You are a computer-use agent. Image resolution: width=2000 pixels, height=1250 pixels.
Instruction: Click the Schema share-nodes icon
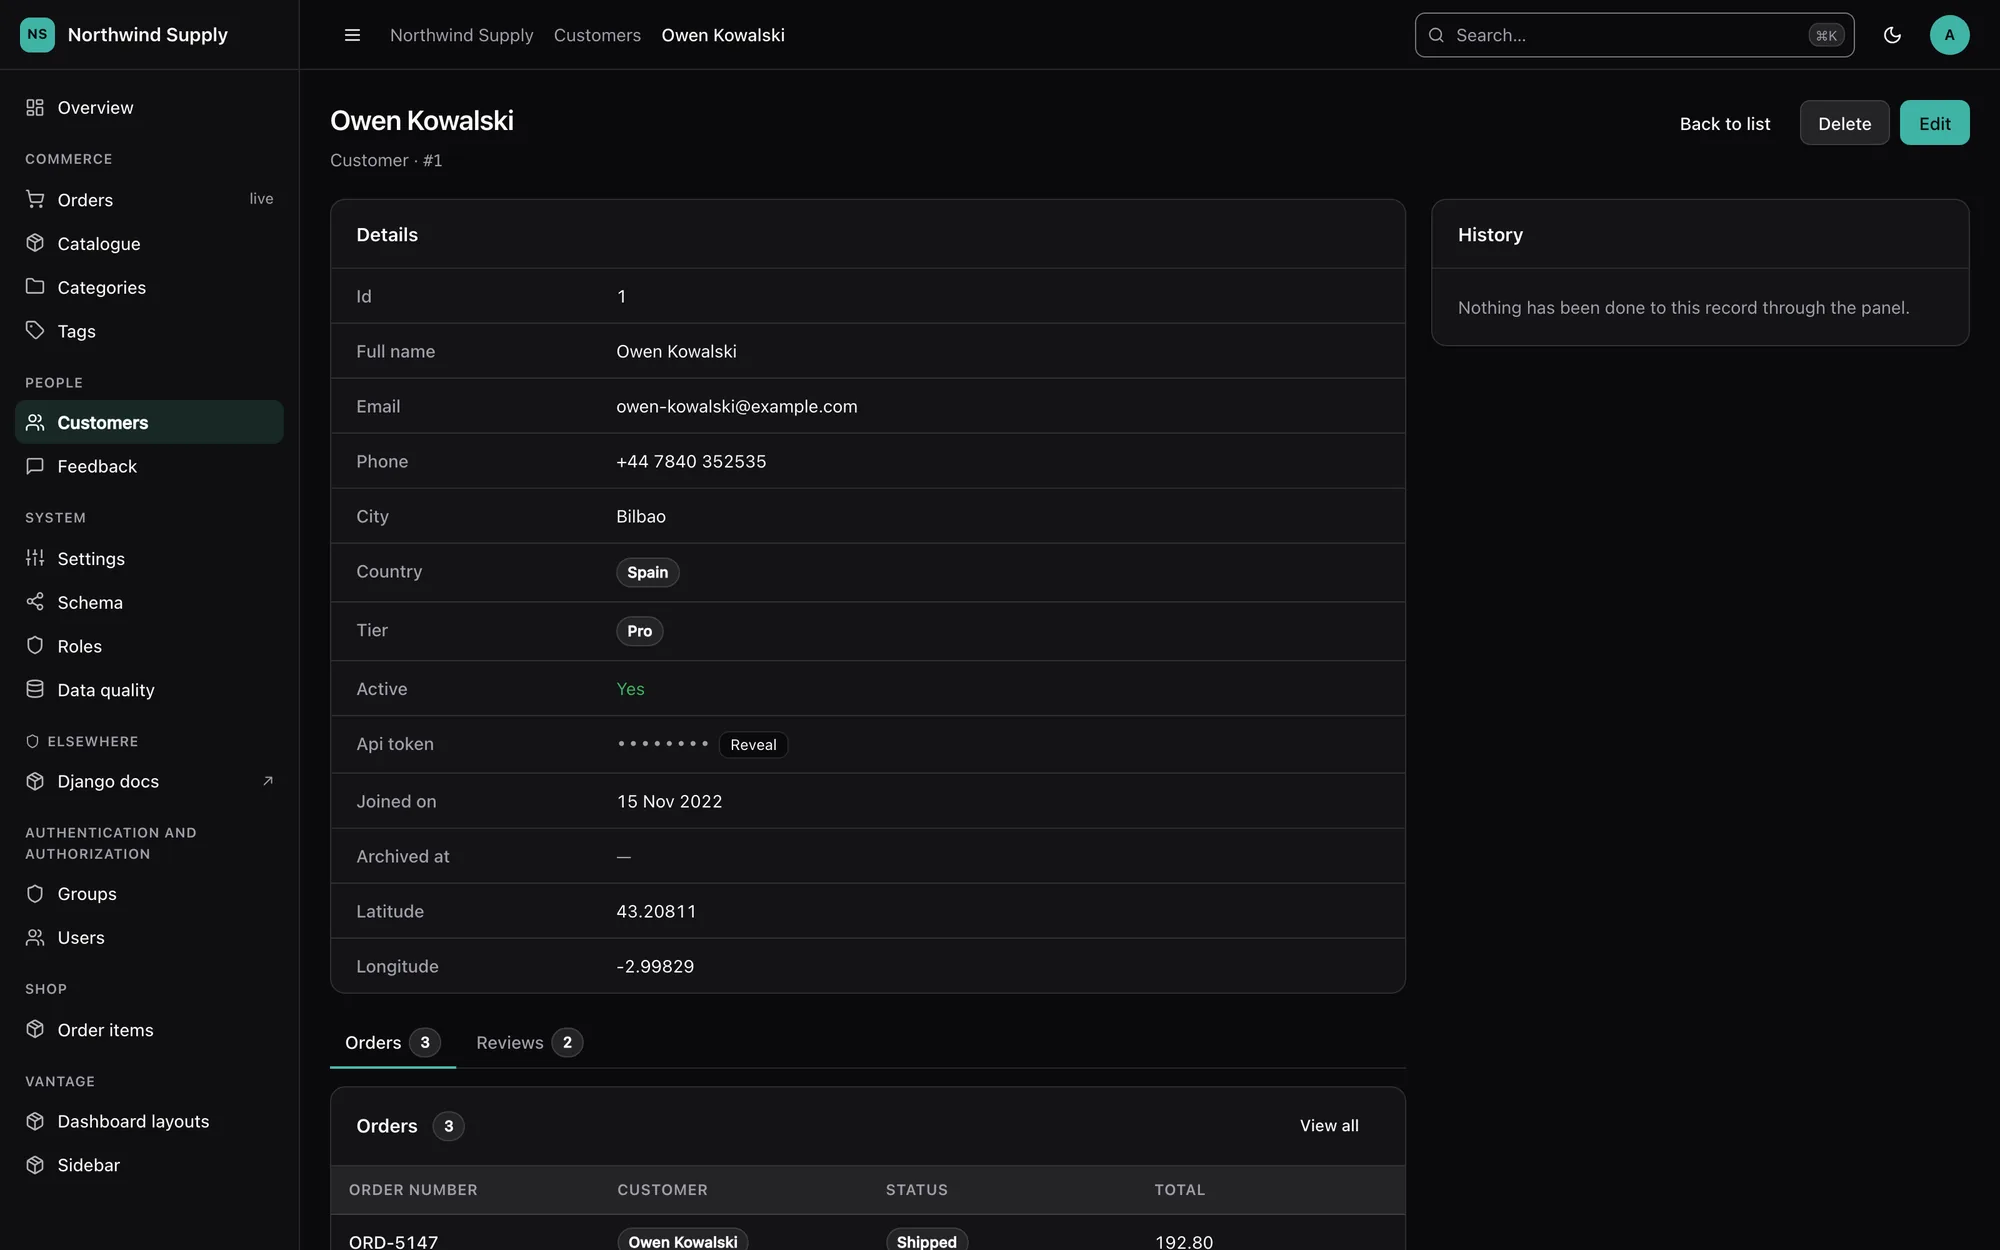click(35, 602)
